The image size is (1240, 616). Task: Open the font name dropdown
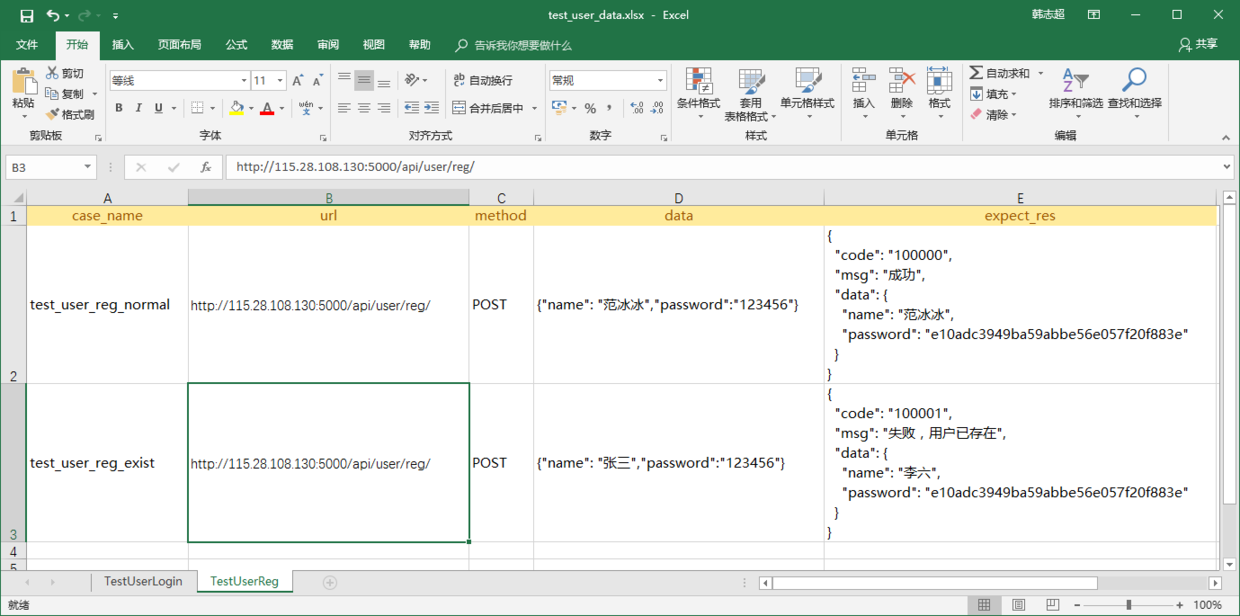pos(244,79)
